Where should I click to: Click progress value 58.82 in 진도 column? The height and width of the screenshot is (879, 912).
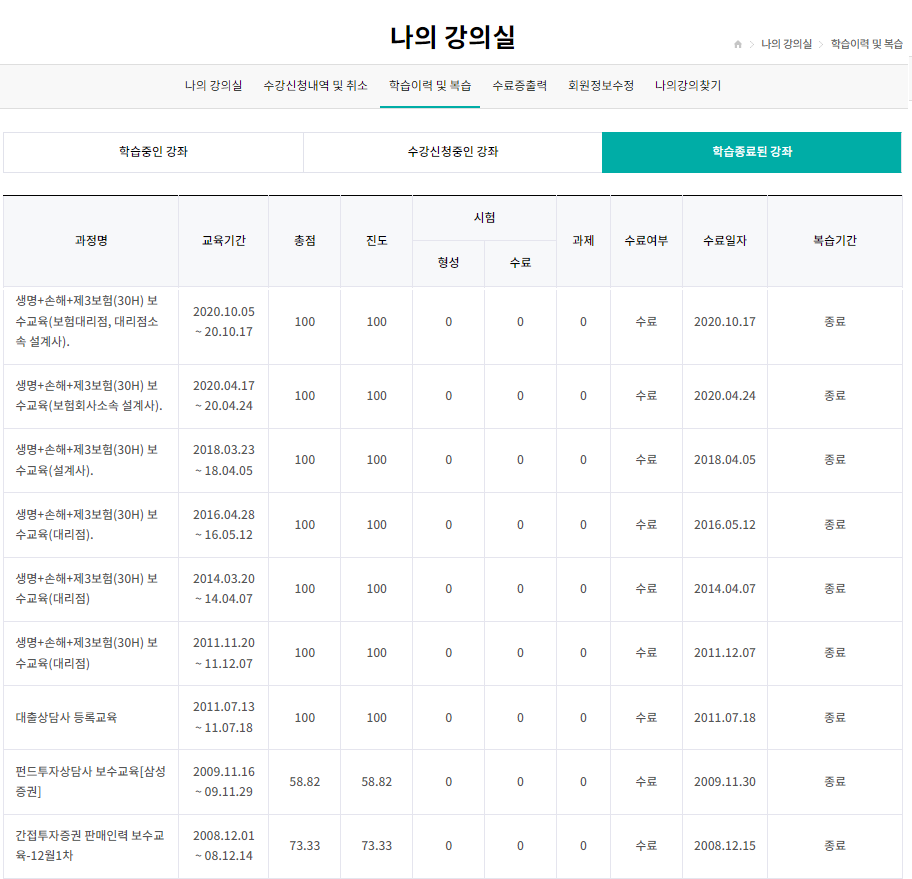point(377,782)
